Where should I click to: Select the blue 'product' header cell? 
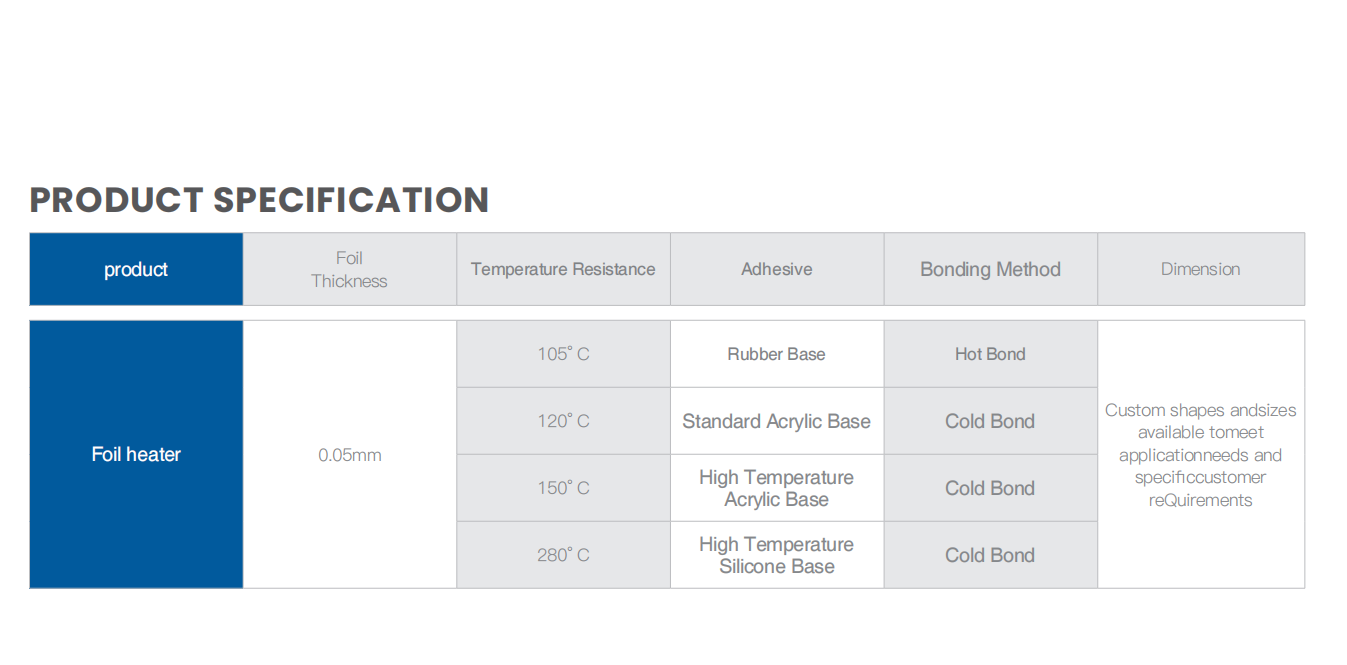(x=136, y=269)
